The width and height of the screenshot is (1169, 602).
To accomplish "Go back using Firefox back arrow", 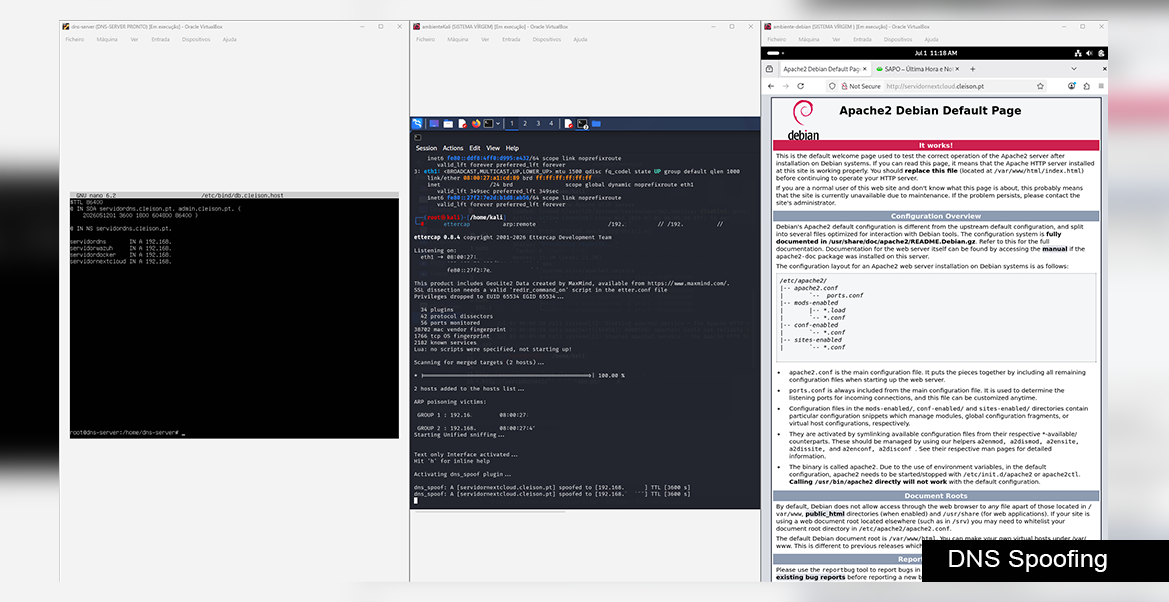I will [x=772, y=87].
